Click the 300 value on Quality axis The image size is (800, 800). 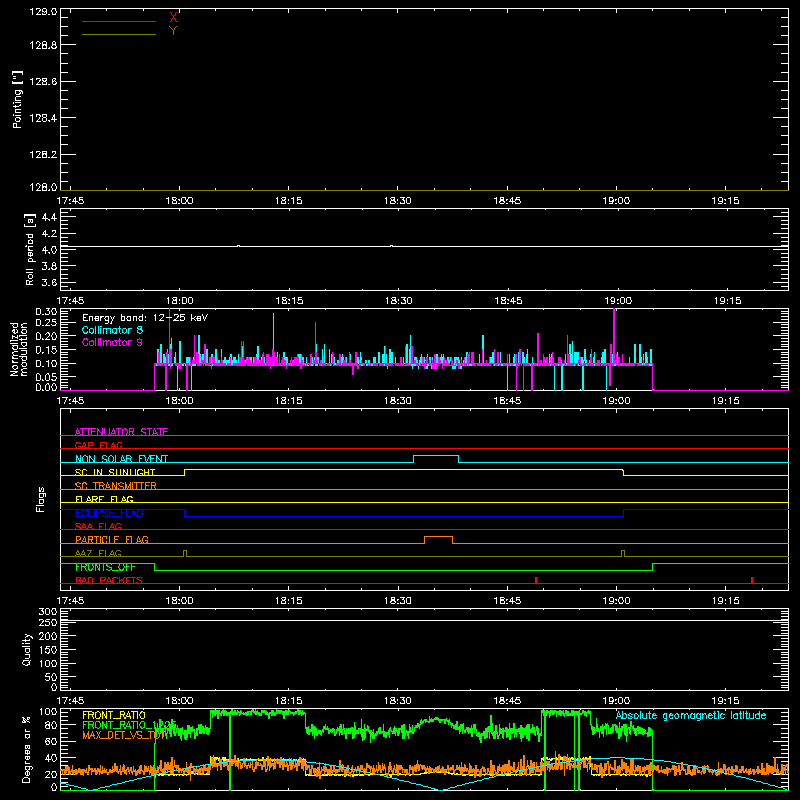tap(48, 612)
